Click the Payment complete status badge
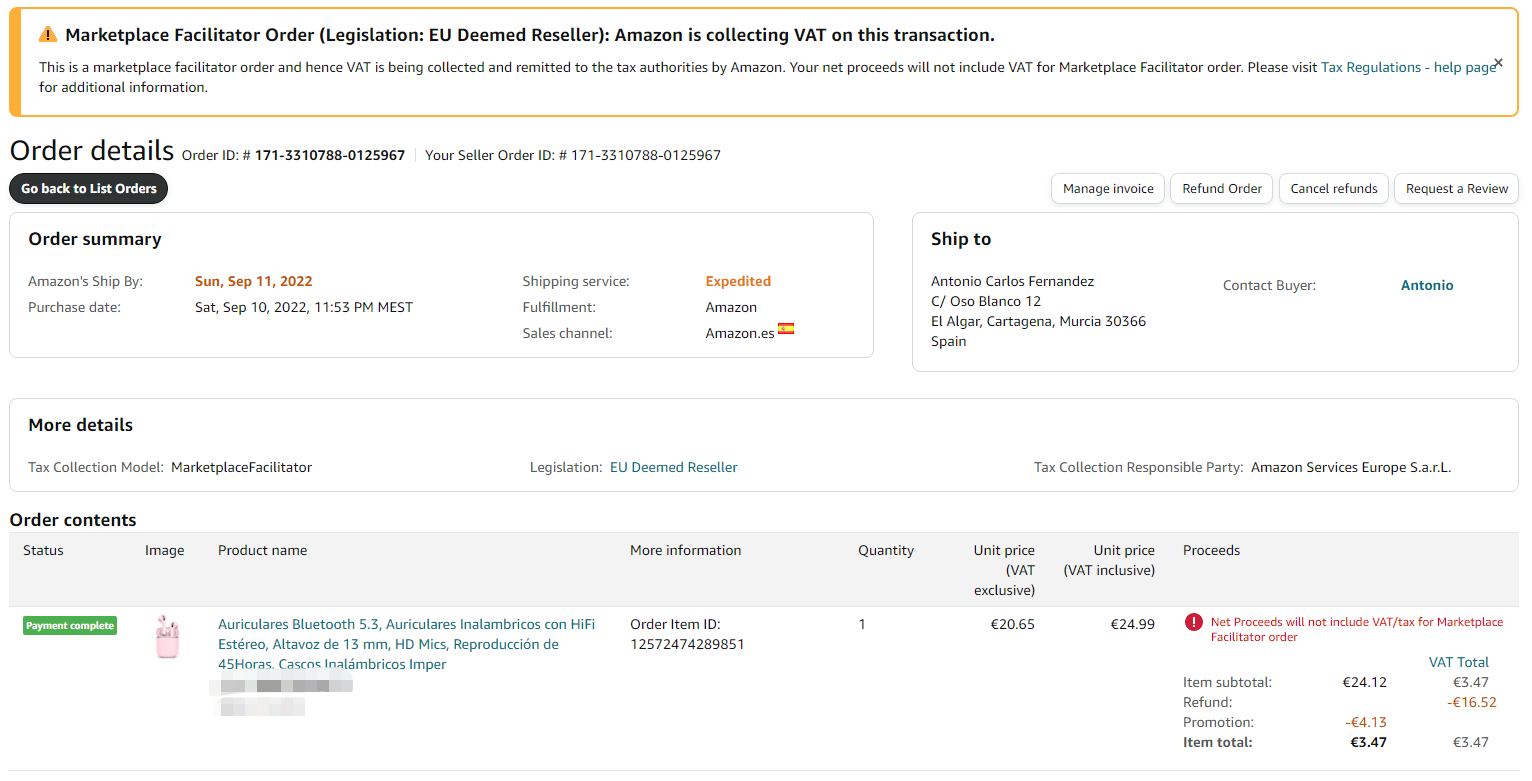Screen dimensions: 1532x781 click(70, 625)
